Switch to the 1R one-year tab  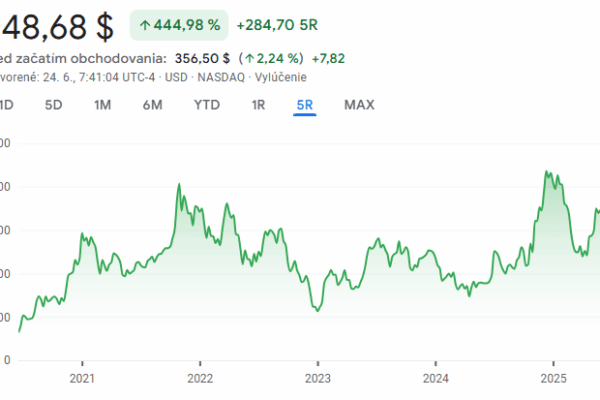coord(258,105)
